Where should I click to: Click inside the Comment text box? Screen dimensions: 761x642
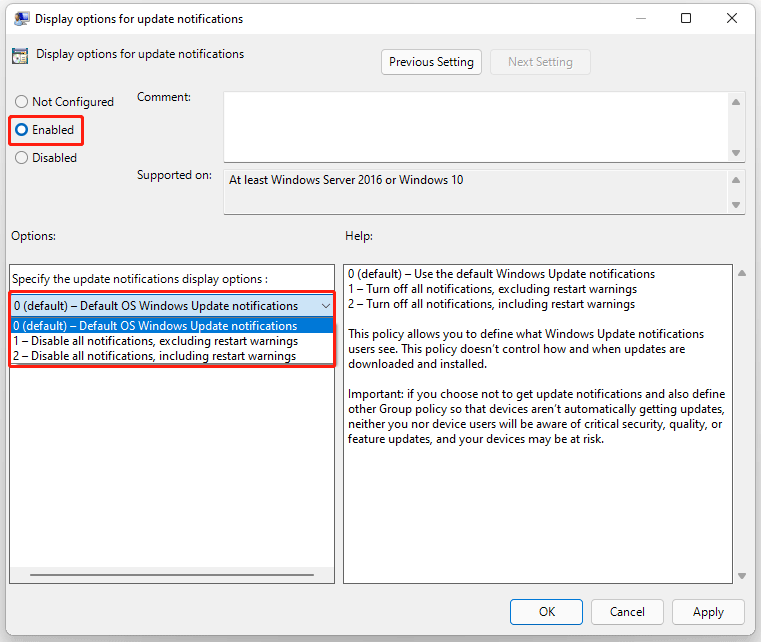(x=476, y=127)
